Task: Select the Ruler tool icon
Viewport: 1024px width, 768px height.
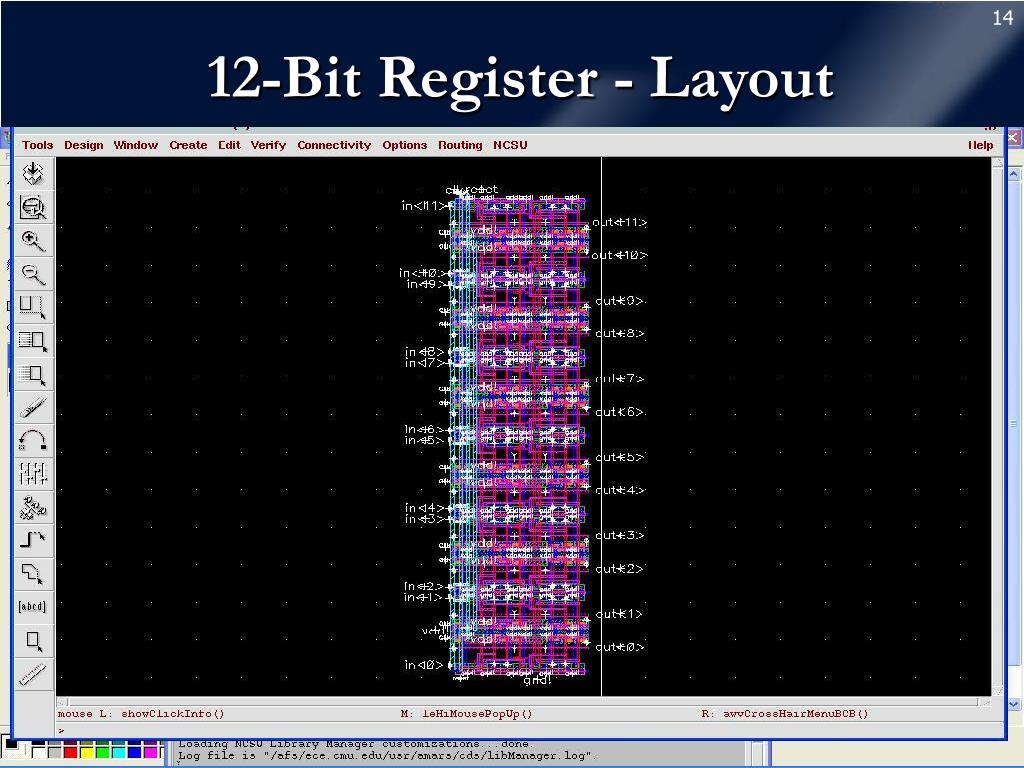Action: 34,673
